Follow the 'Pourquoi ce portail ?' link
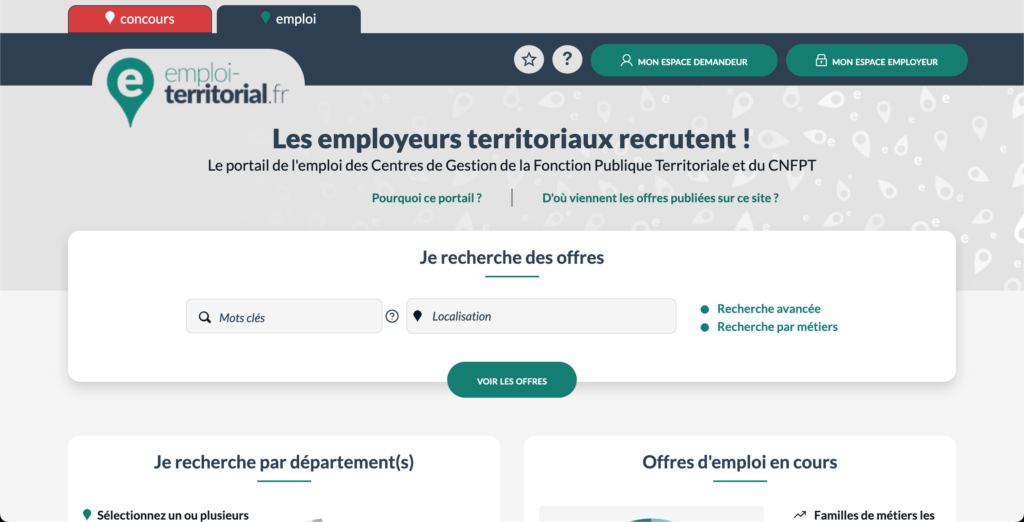The width and height of the screenshot is (1024, 522). [427, 198]
